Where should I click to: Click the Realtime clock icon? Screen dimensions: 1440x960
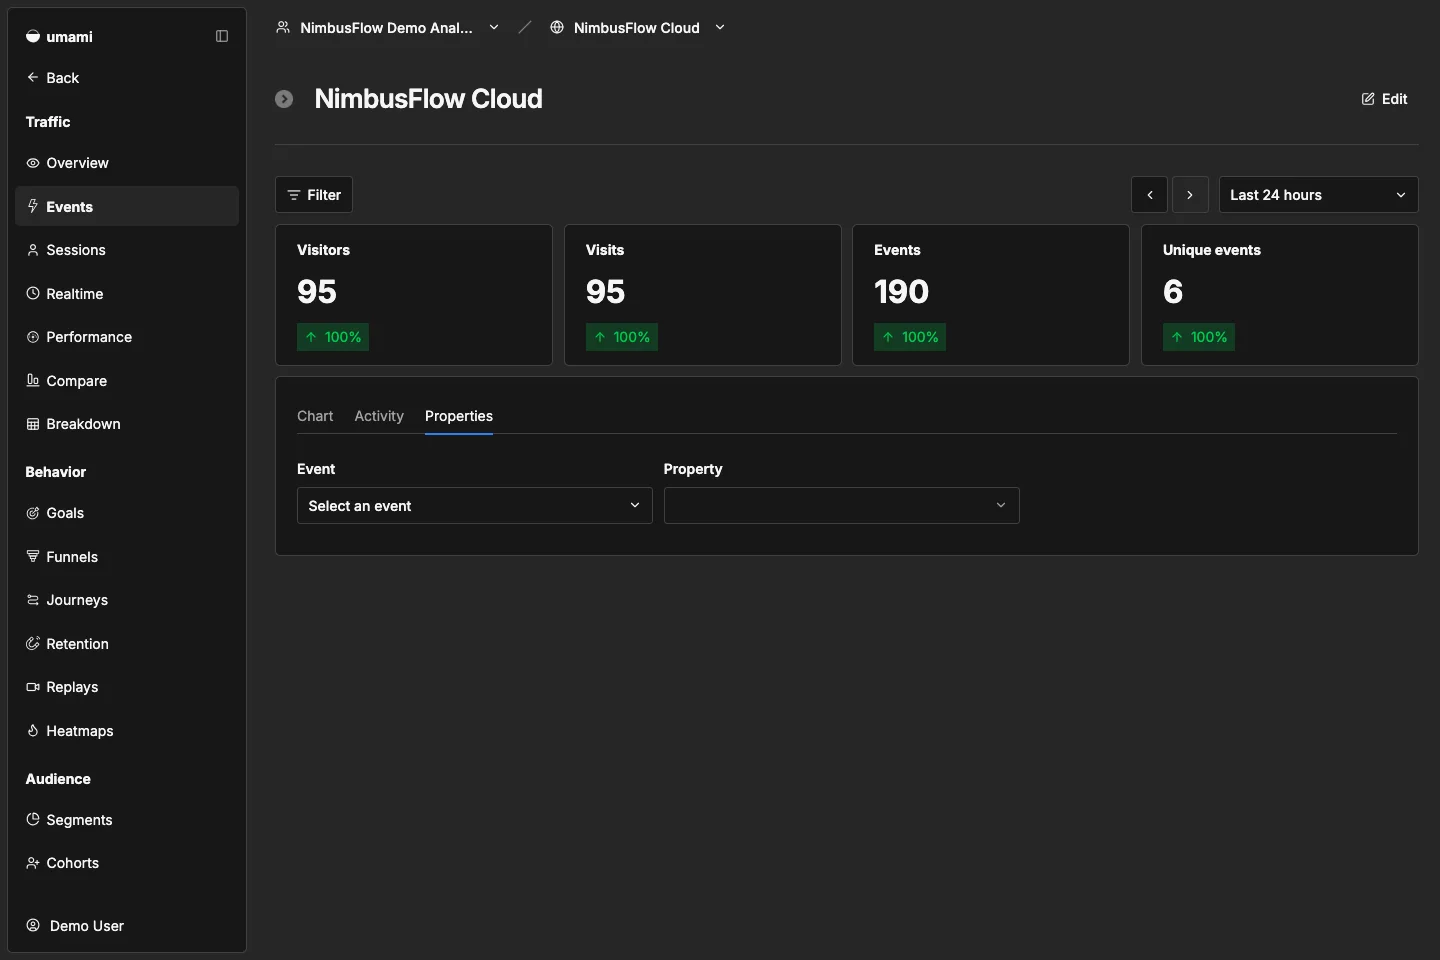[x=33, y=293]
